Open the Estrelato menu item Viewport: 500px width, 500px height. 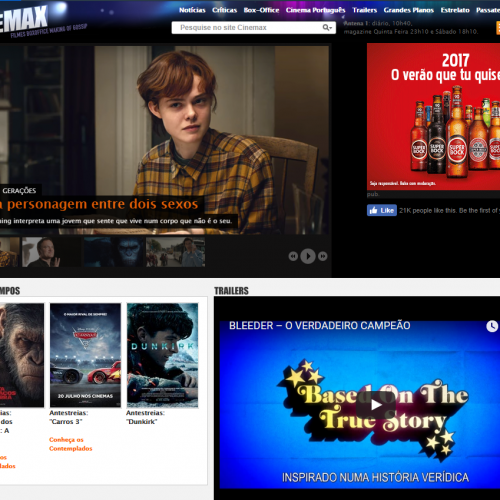point(455,10)
